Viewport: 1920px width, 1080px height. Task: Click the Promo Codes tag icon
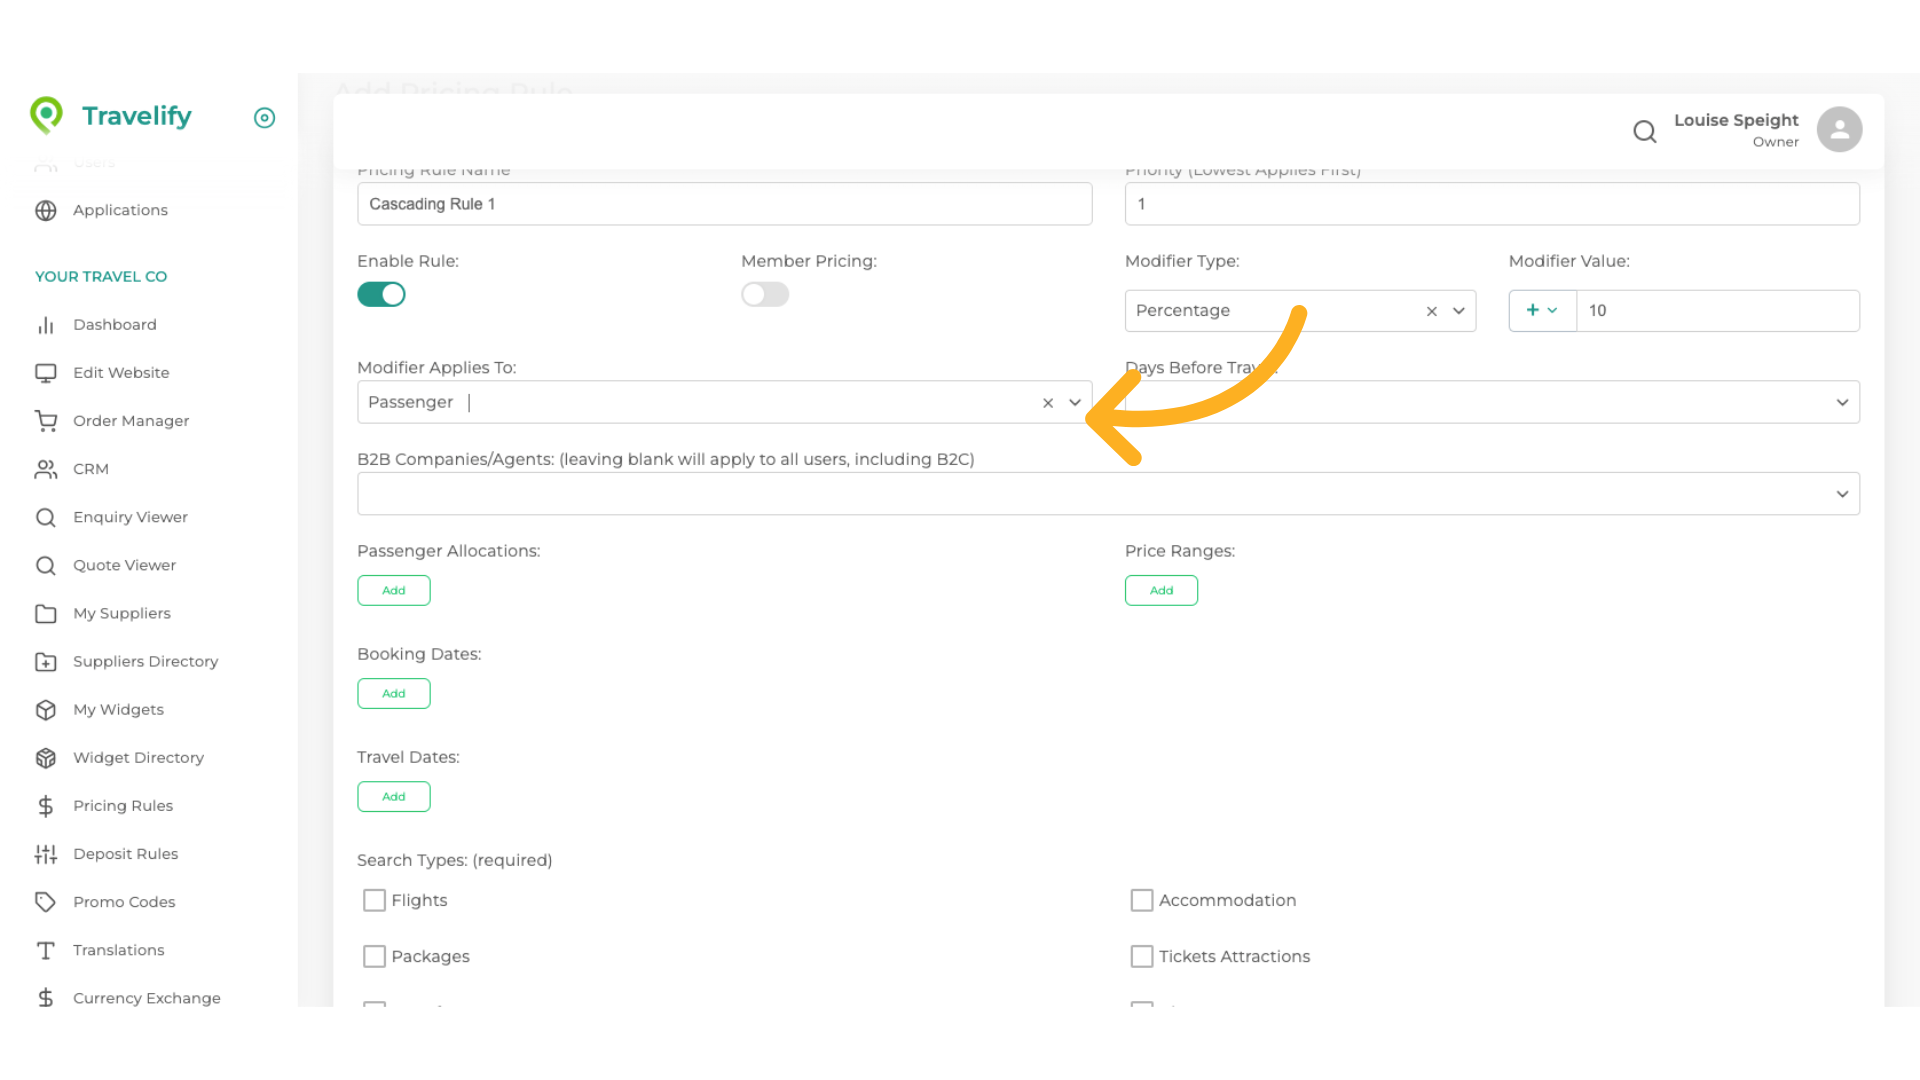[46, 902]
